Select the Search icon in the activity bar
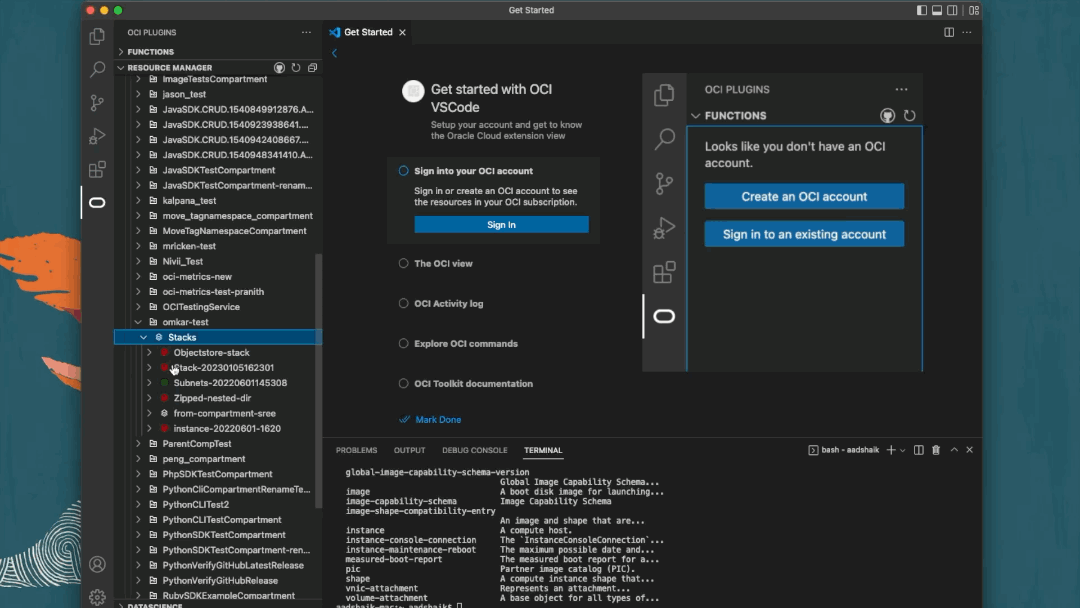 [96, 71]
